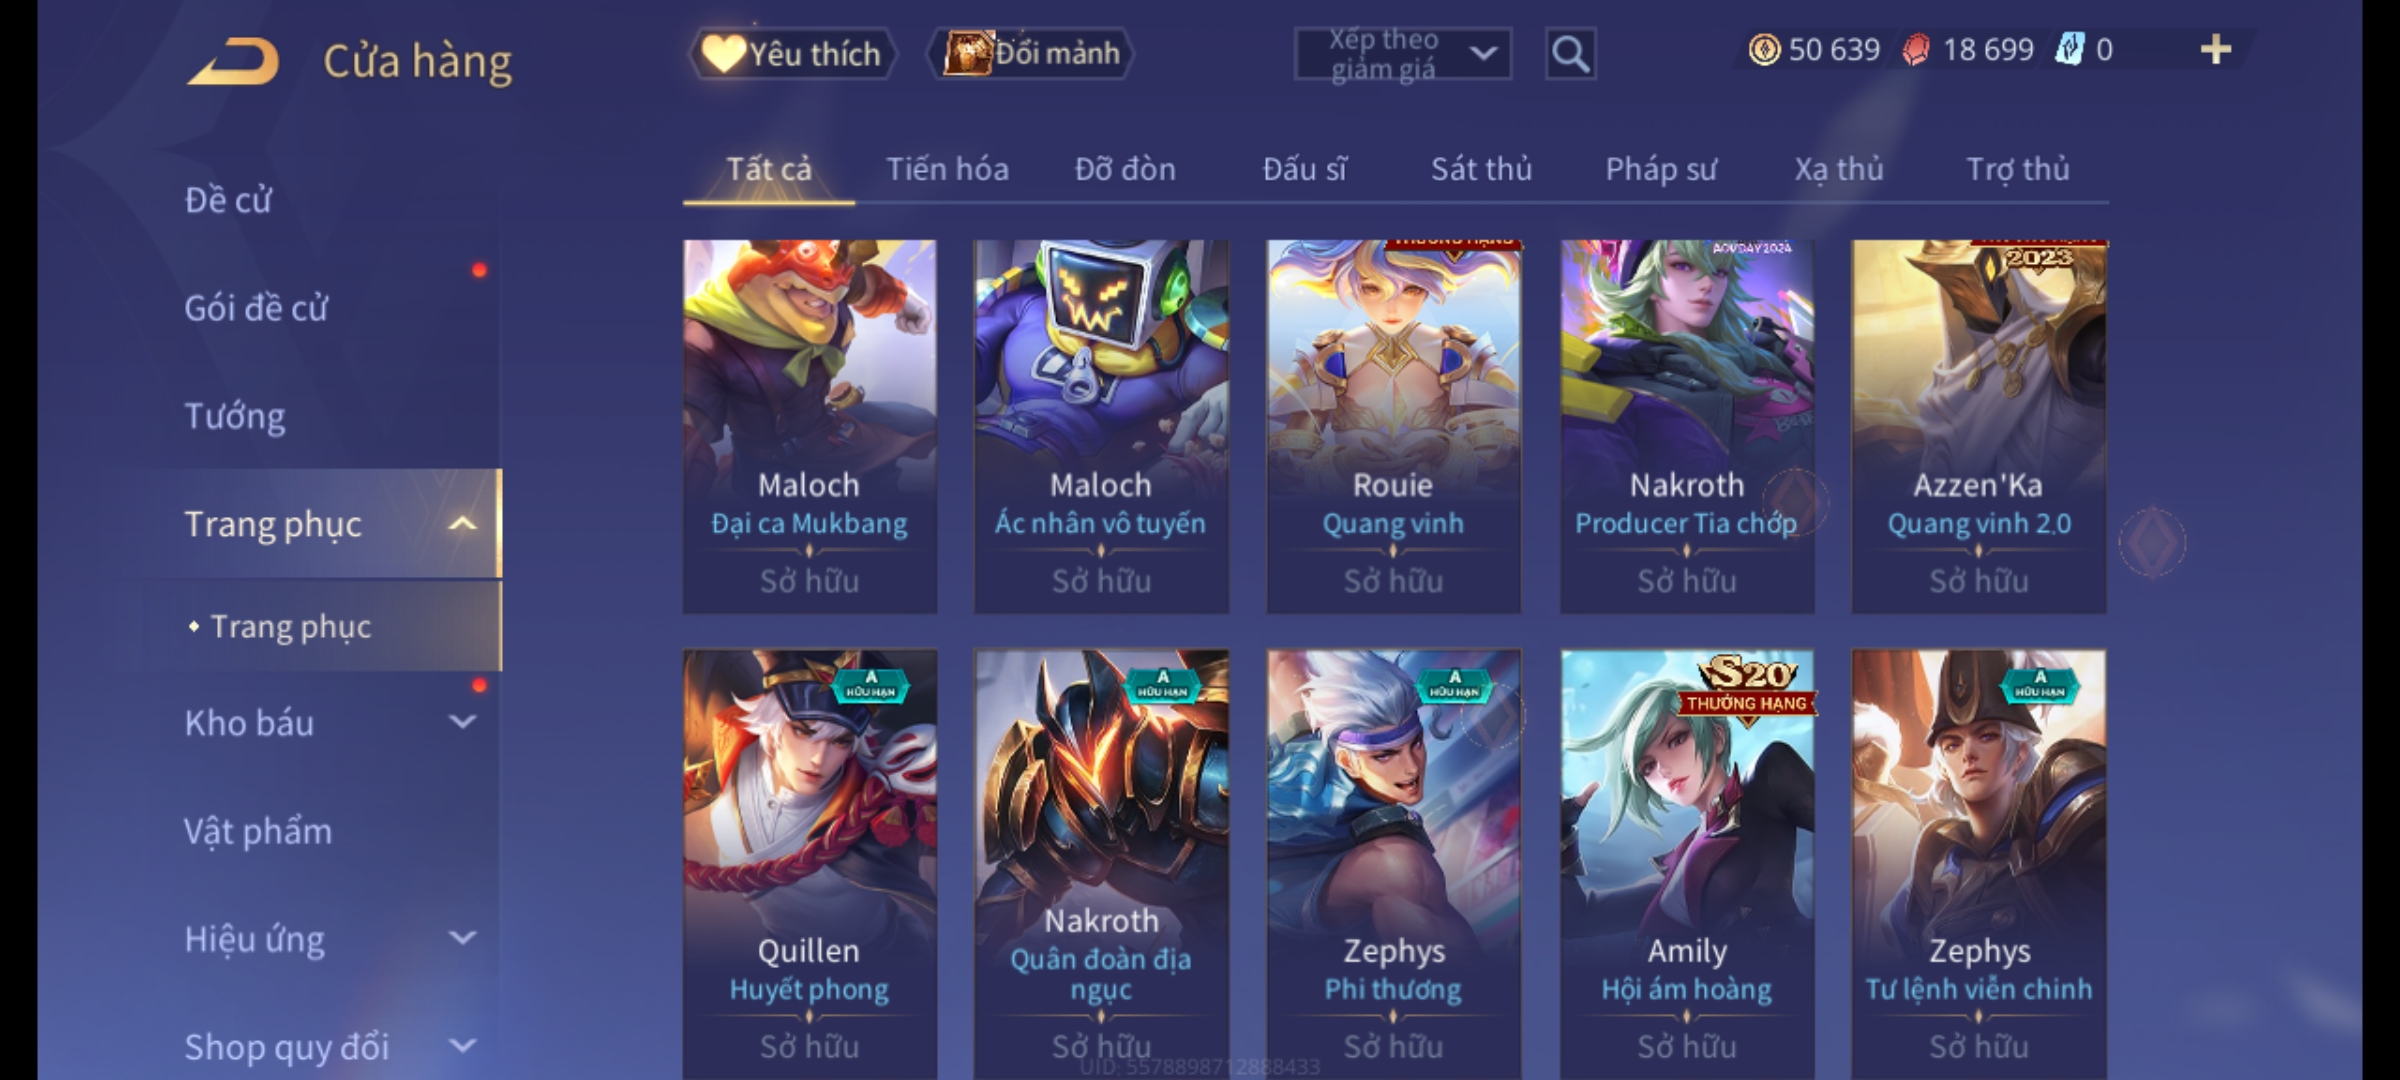Go to Tướng in the sidebar
This screenshot has height=1080, width=2400.
(235, 416)
